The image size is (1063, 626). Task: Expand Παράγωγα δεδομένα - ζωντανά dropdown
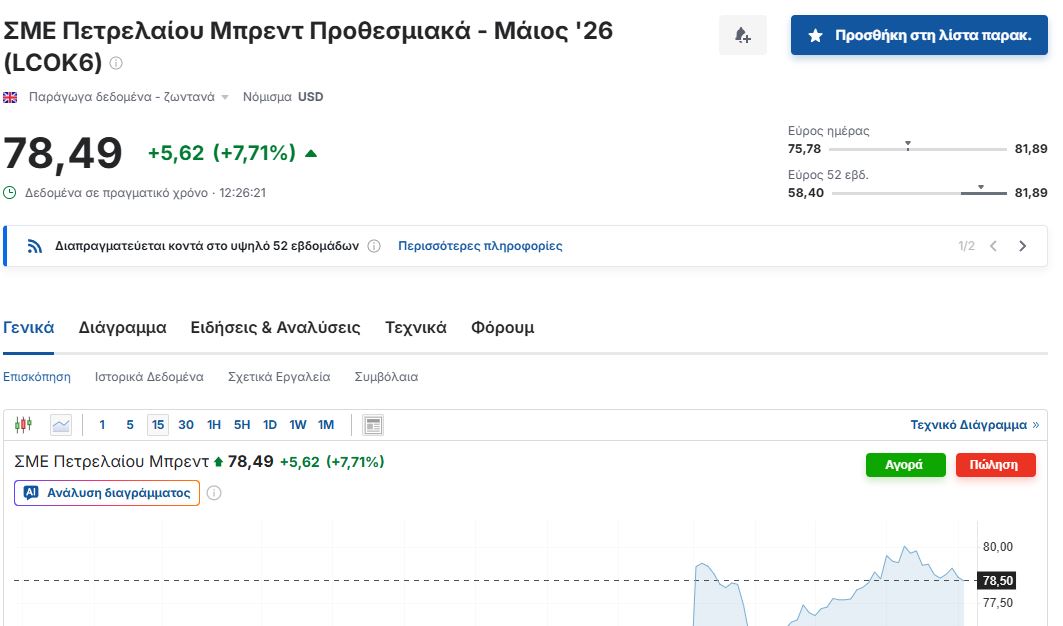(x=224, y=98)
